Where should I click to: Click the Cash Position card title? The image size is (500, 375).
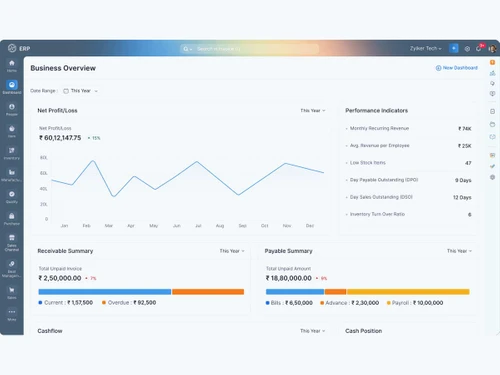click(364, 331)
